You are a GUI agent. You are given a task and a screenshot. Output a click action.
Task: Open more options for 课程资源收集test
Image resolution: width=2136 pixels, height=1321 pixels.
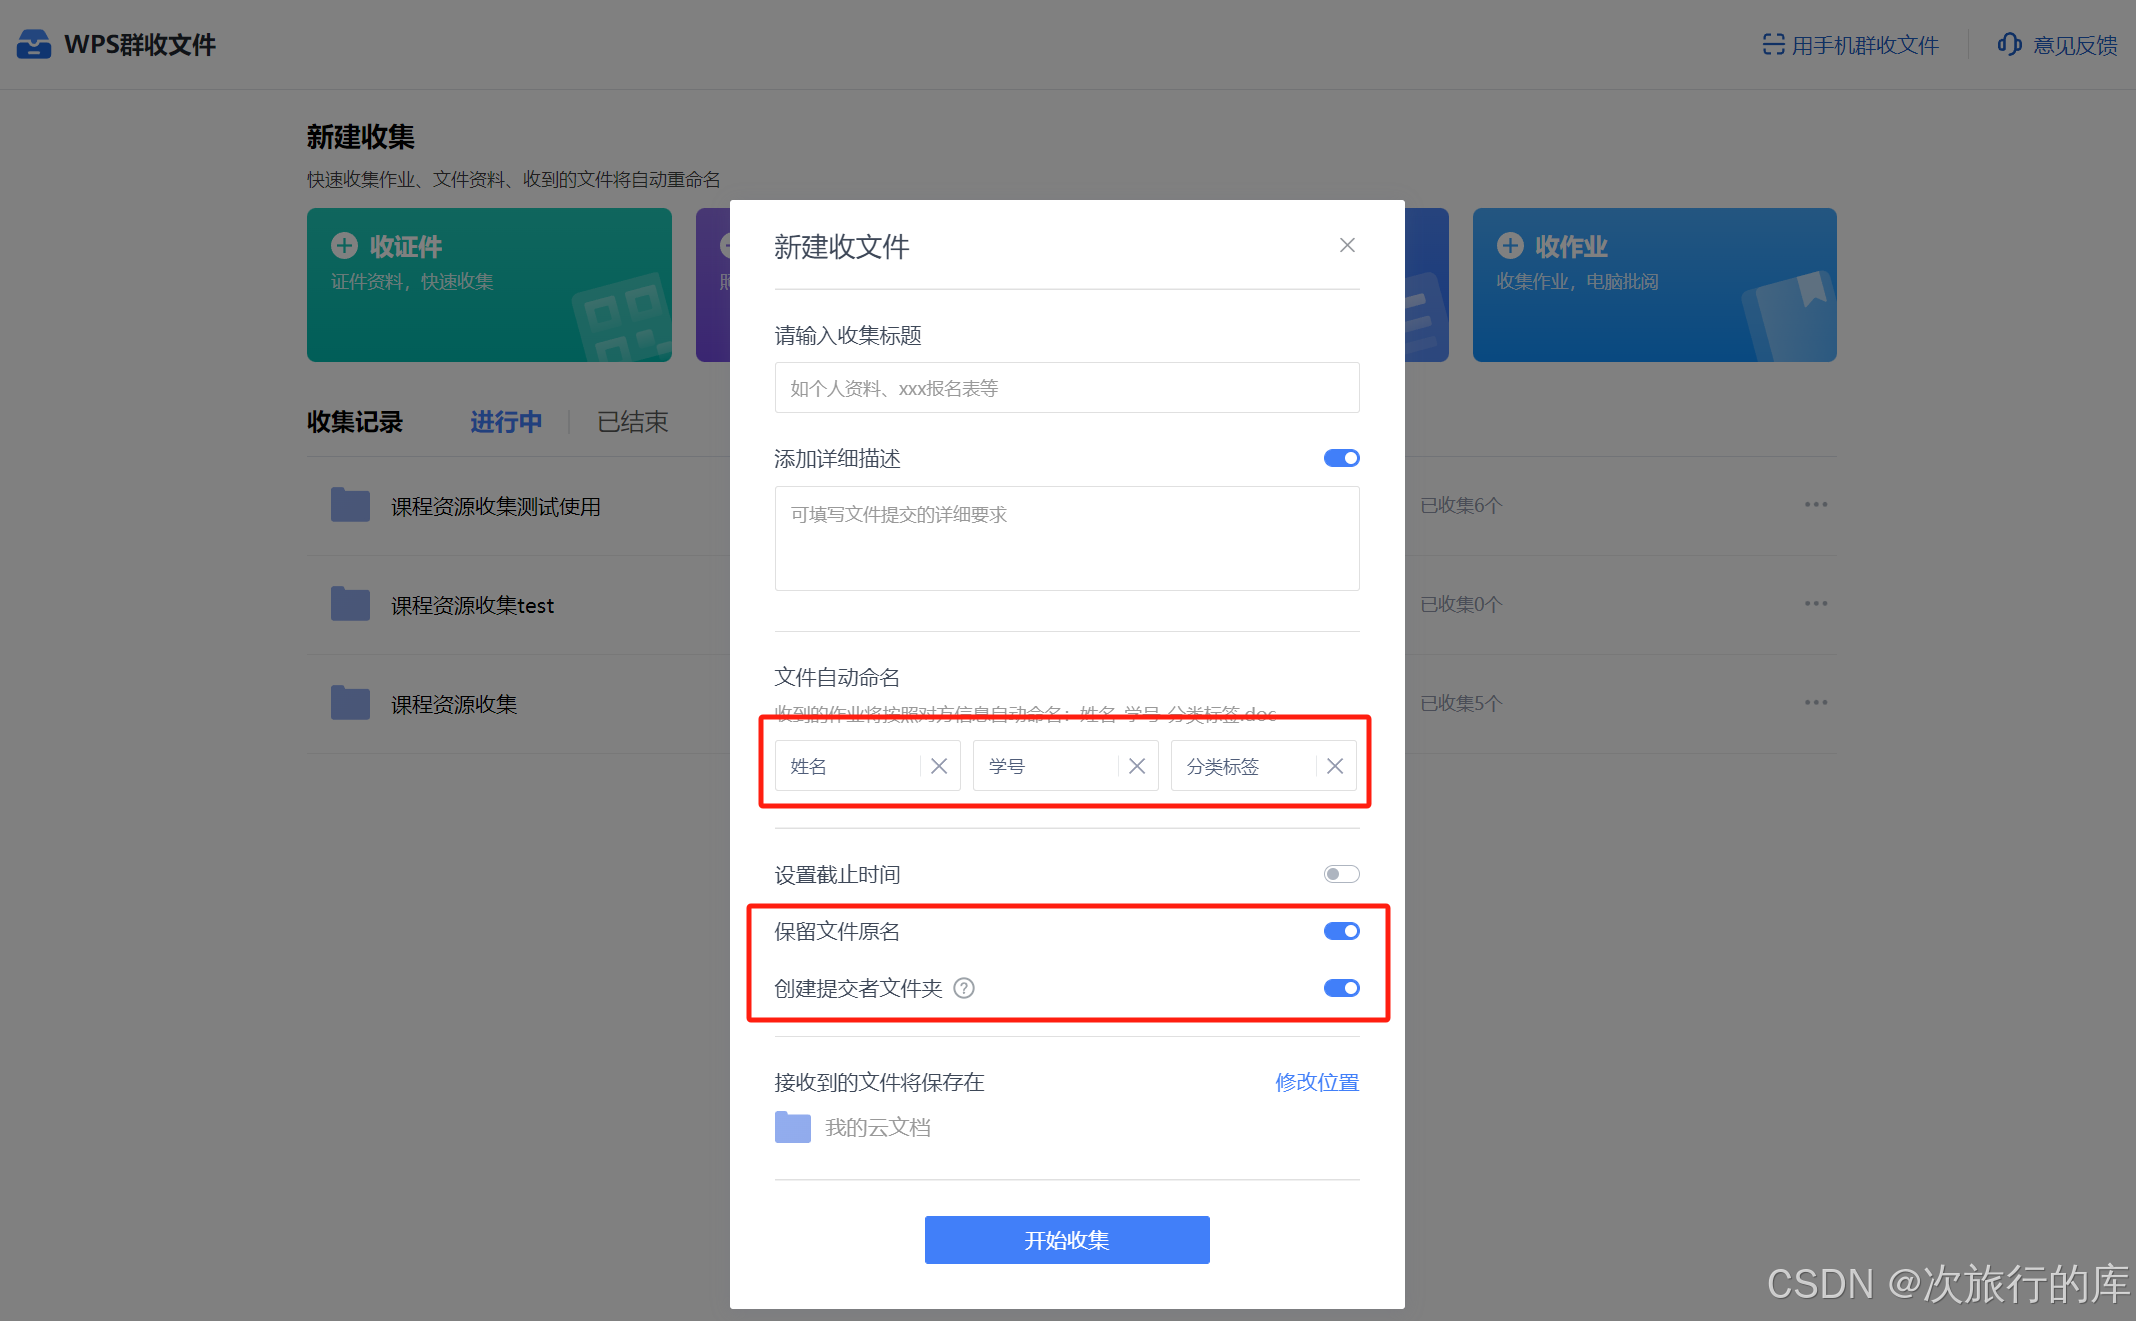(1815, 604)
